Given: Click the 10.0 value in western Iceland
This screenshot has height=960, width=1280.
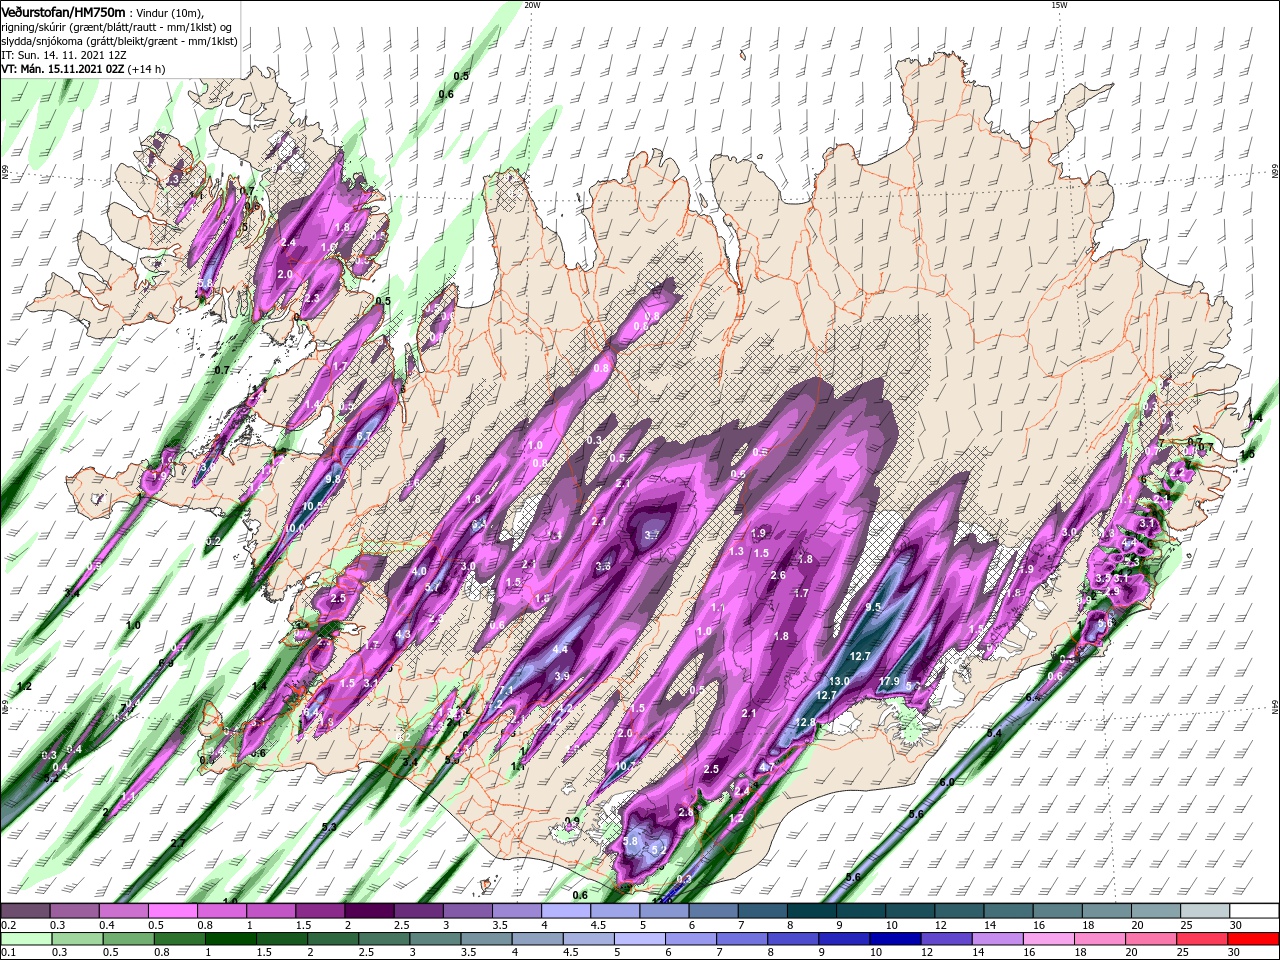Looking at the screenshot, I should 296,528.
